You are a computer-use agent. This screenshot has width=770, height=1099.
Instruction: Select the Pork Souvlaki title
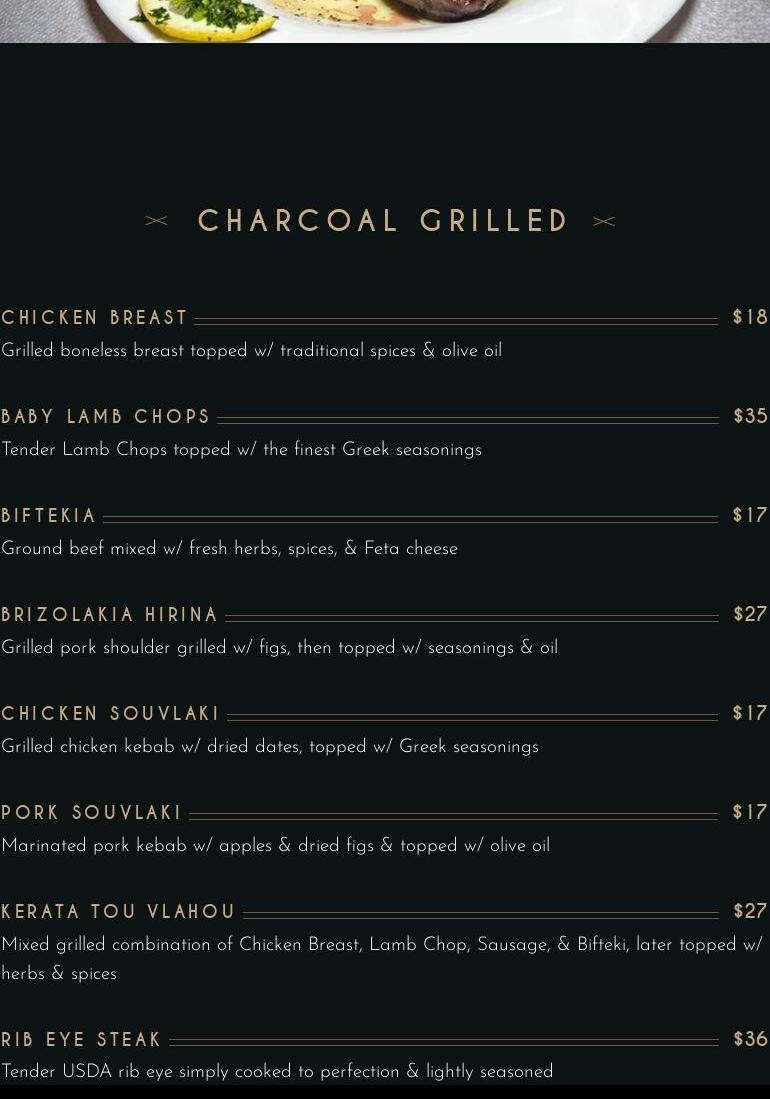coord(92,813)
